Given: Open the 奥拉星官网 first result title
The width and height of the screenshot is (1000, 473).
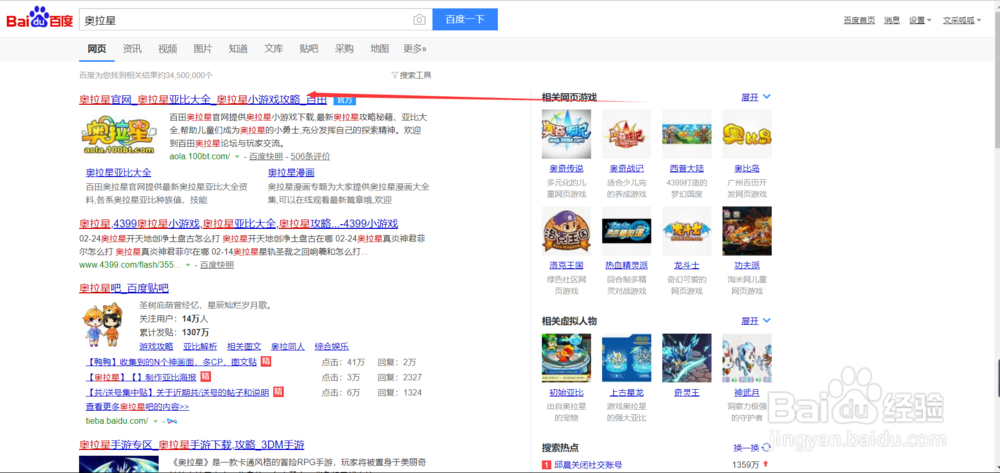Looking at the screenshot, I should 203,100.
